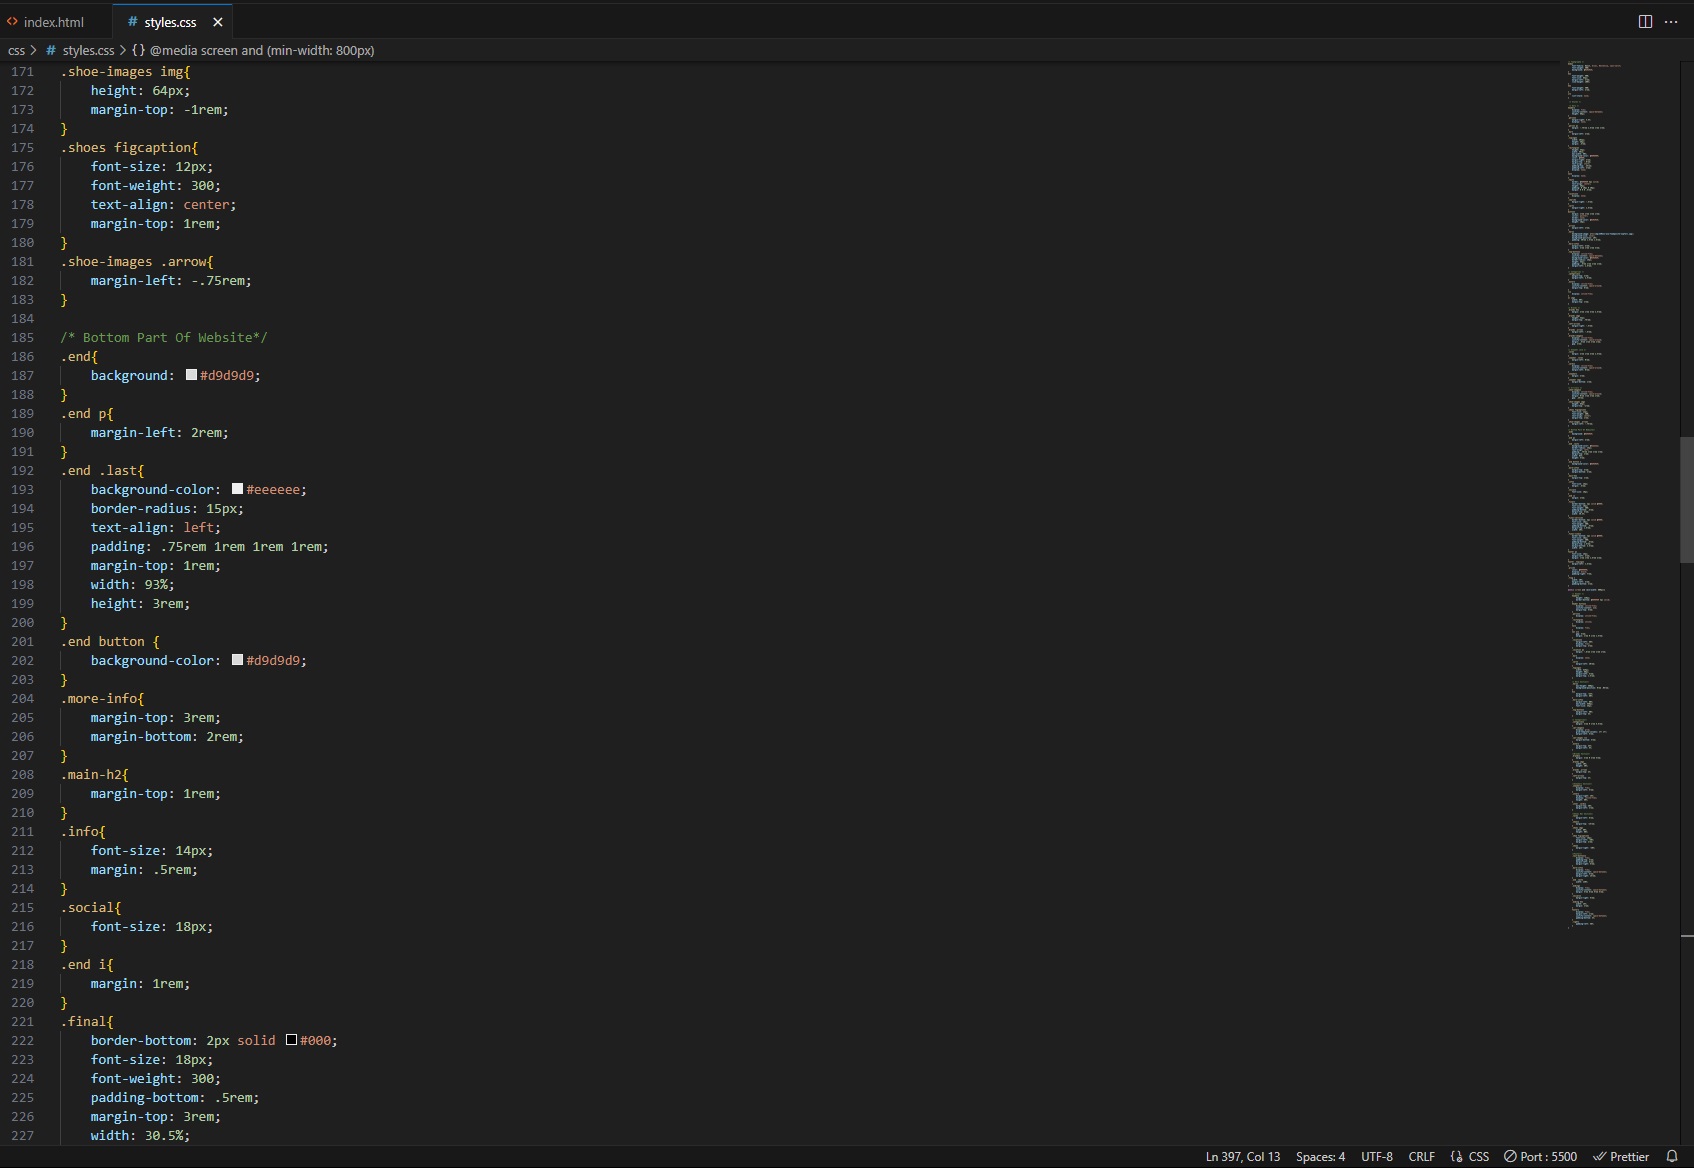Click the Prettier status bar item

tap(1621, 1156)
